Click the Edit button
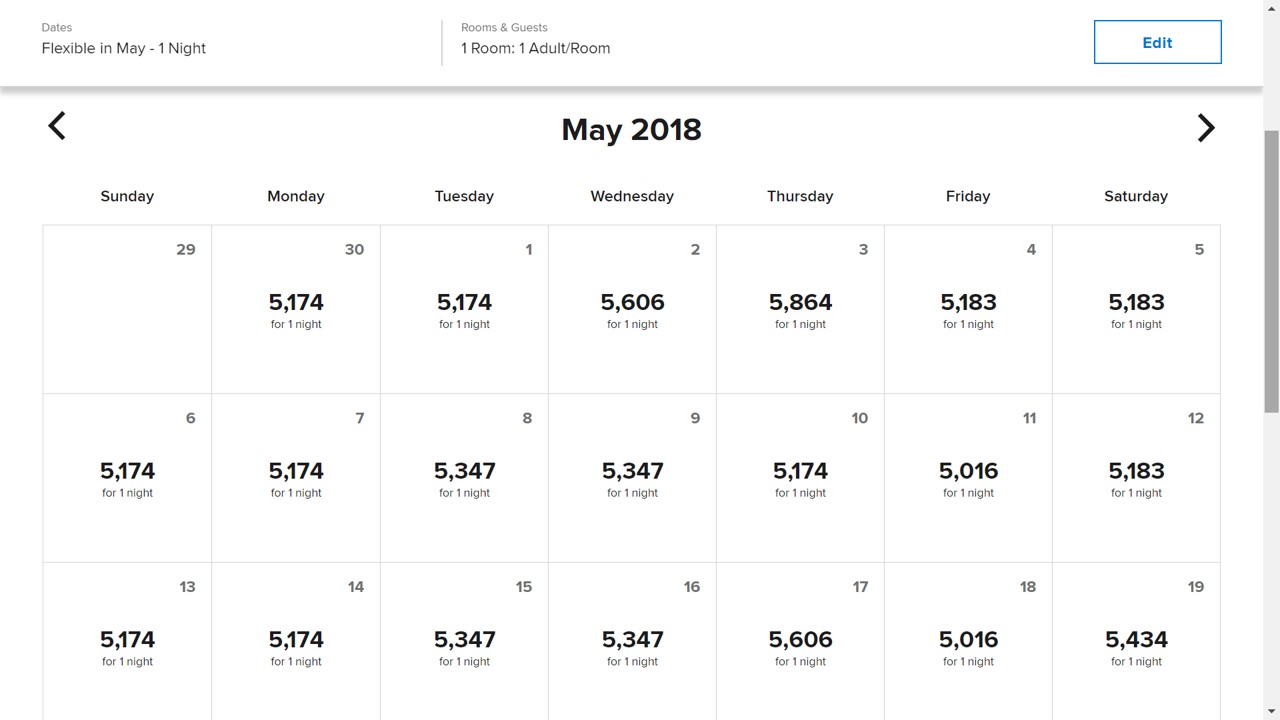The width and height of the screenshot is (1280, 720). click(x=1157, y=42)
